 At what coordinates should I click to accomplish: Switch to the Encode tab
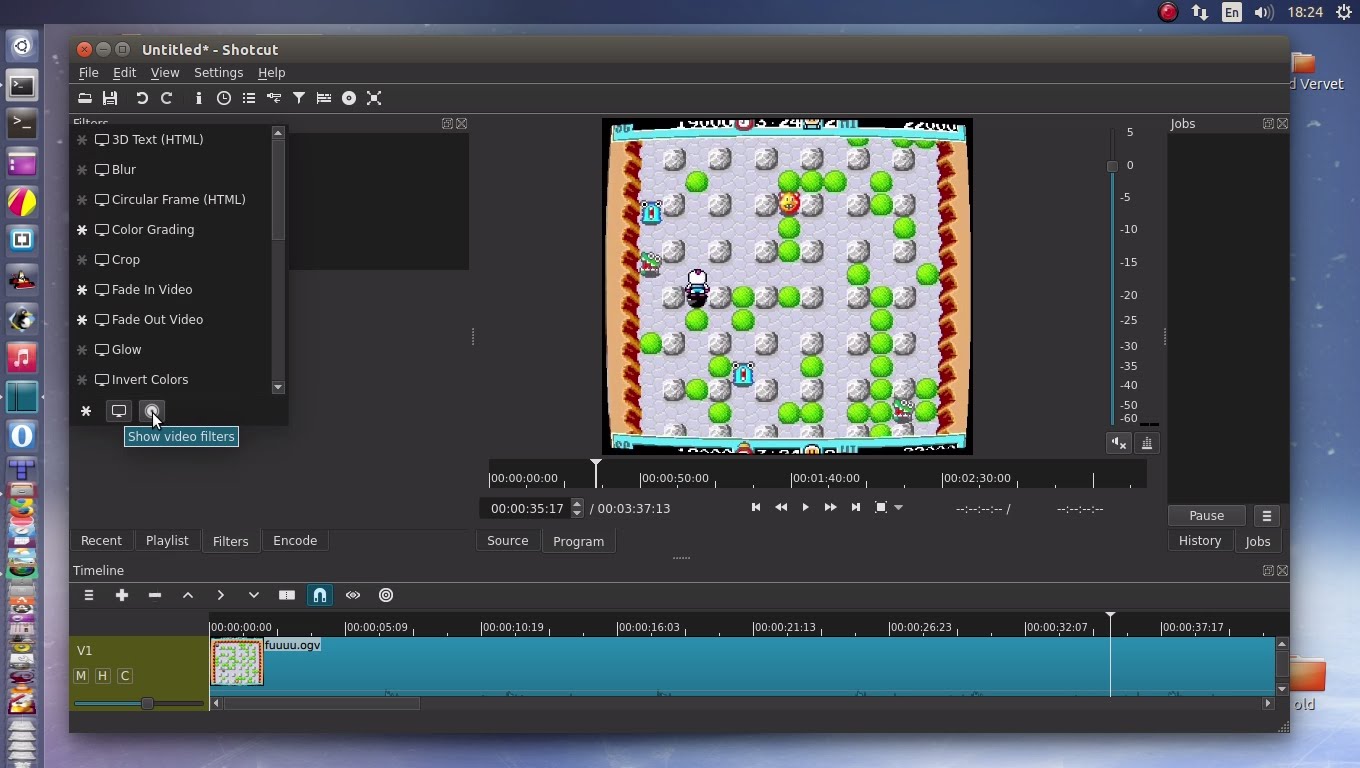coord(295,541)
